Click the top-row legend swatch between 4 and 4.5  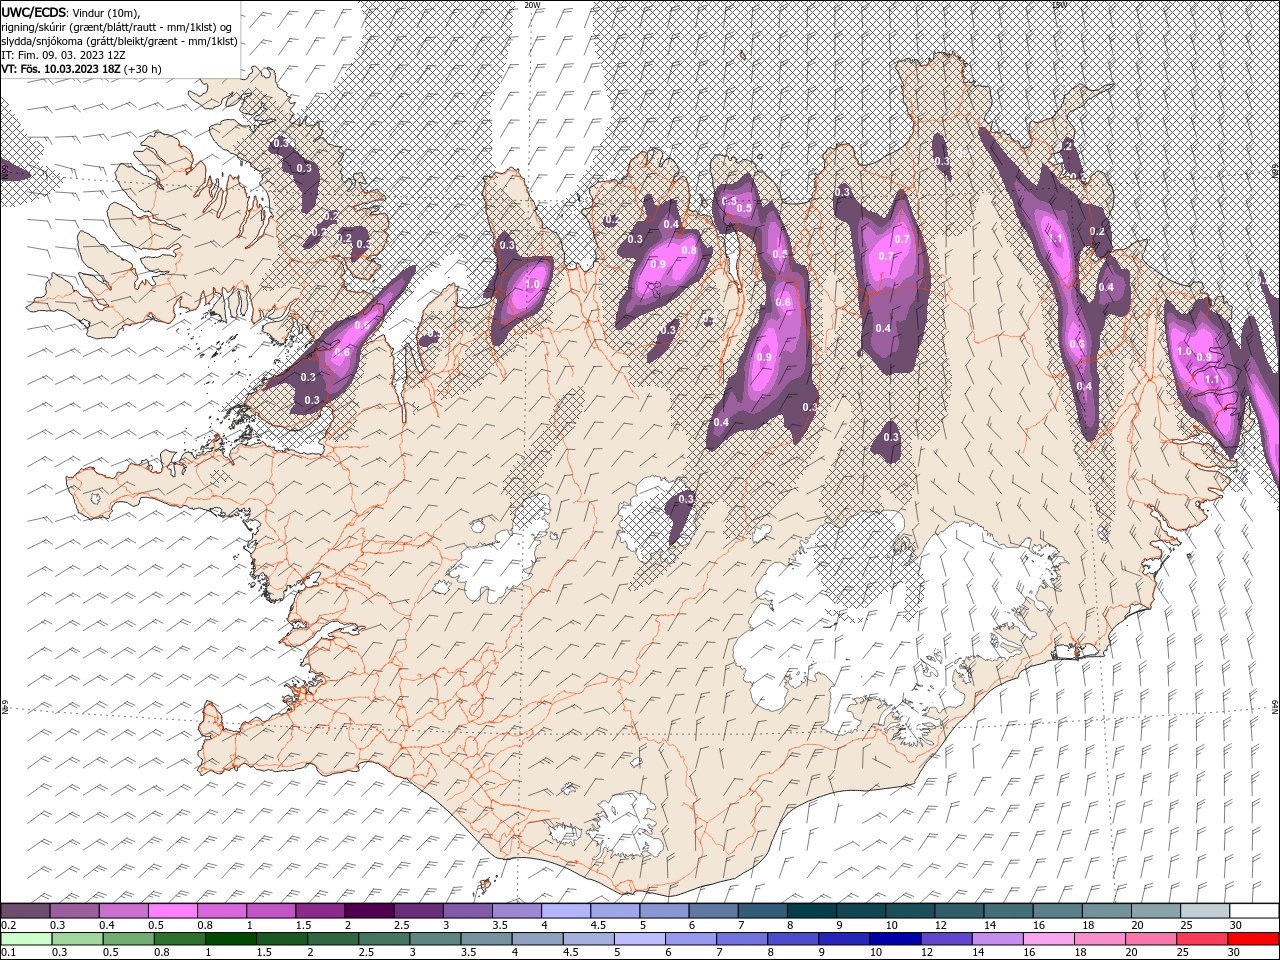coord(565,910)
